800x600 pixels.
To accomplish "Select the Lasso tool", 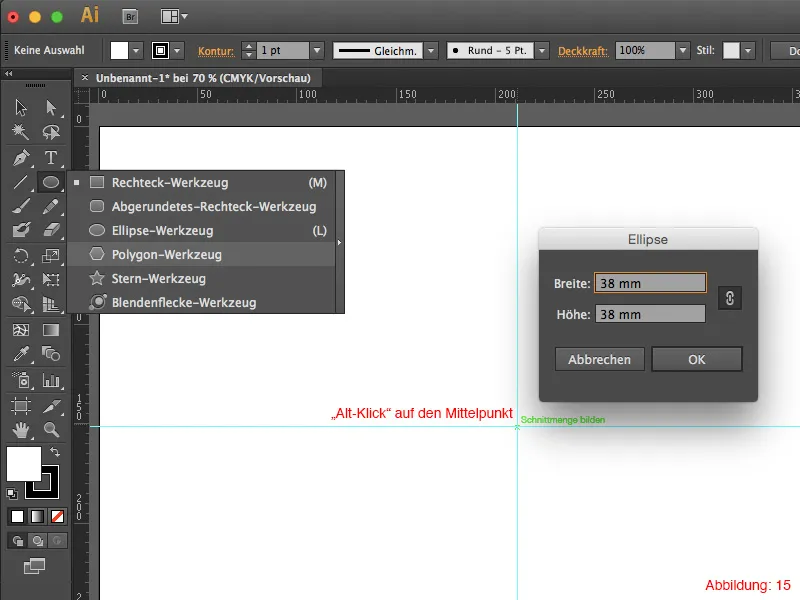I will tap(51, 132).
